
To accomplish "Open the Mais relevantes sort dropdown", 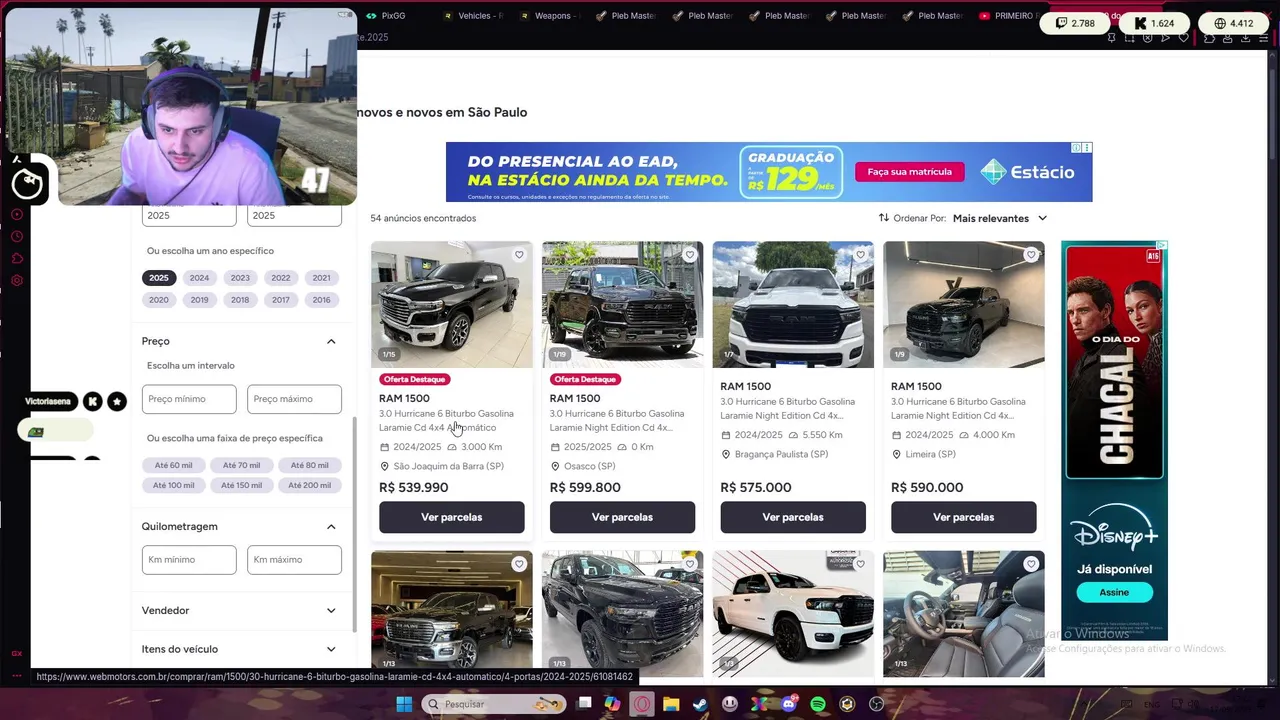I will point(1000,218).
